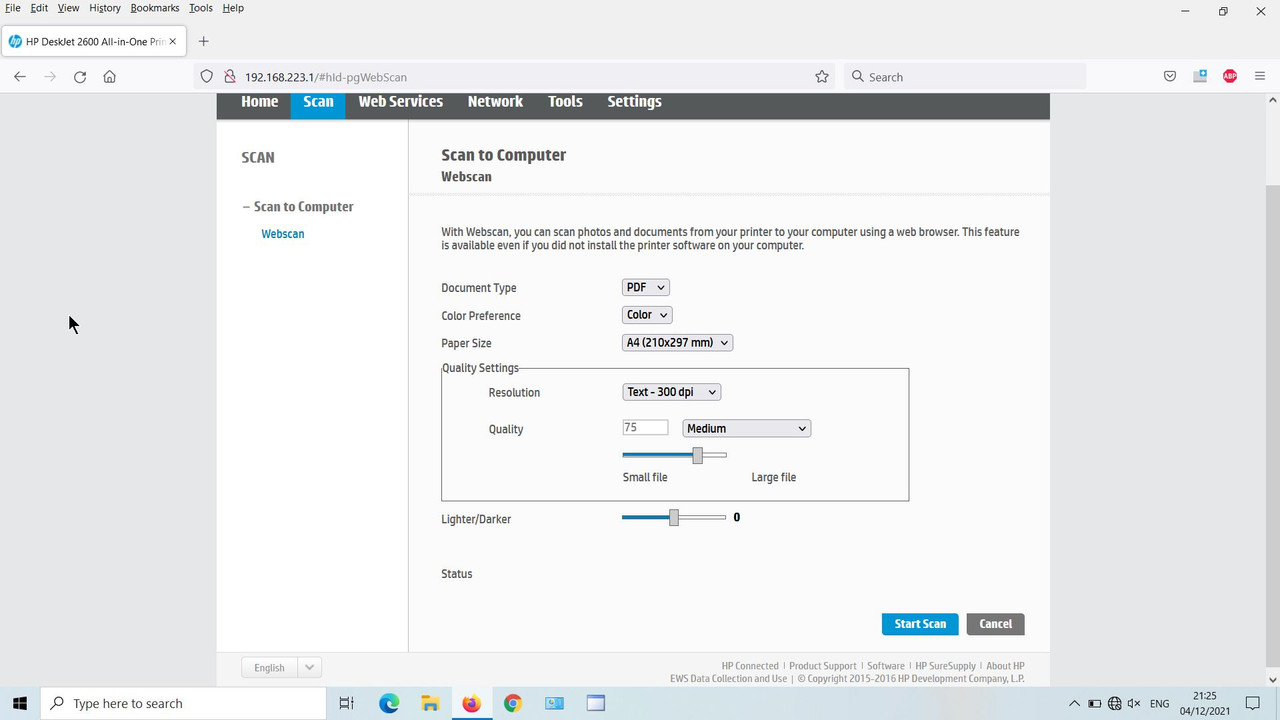Image resolution: width=1280 pixels, height=720 pixels.
Task: Reload the page with the refresh icon
Action: pos(80,77)
